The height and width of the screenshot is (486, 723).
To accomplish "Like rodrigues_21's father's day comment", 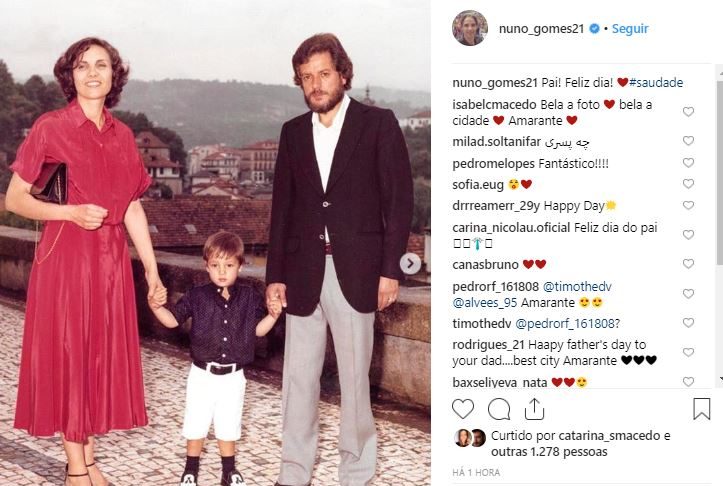I will tap(688, 353).
